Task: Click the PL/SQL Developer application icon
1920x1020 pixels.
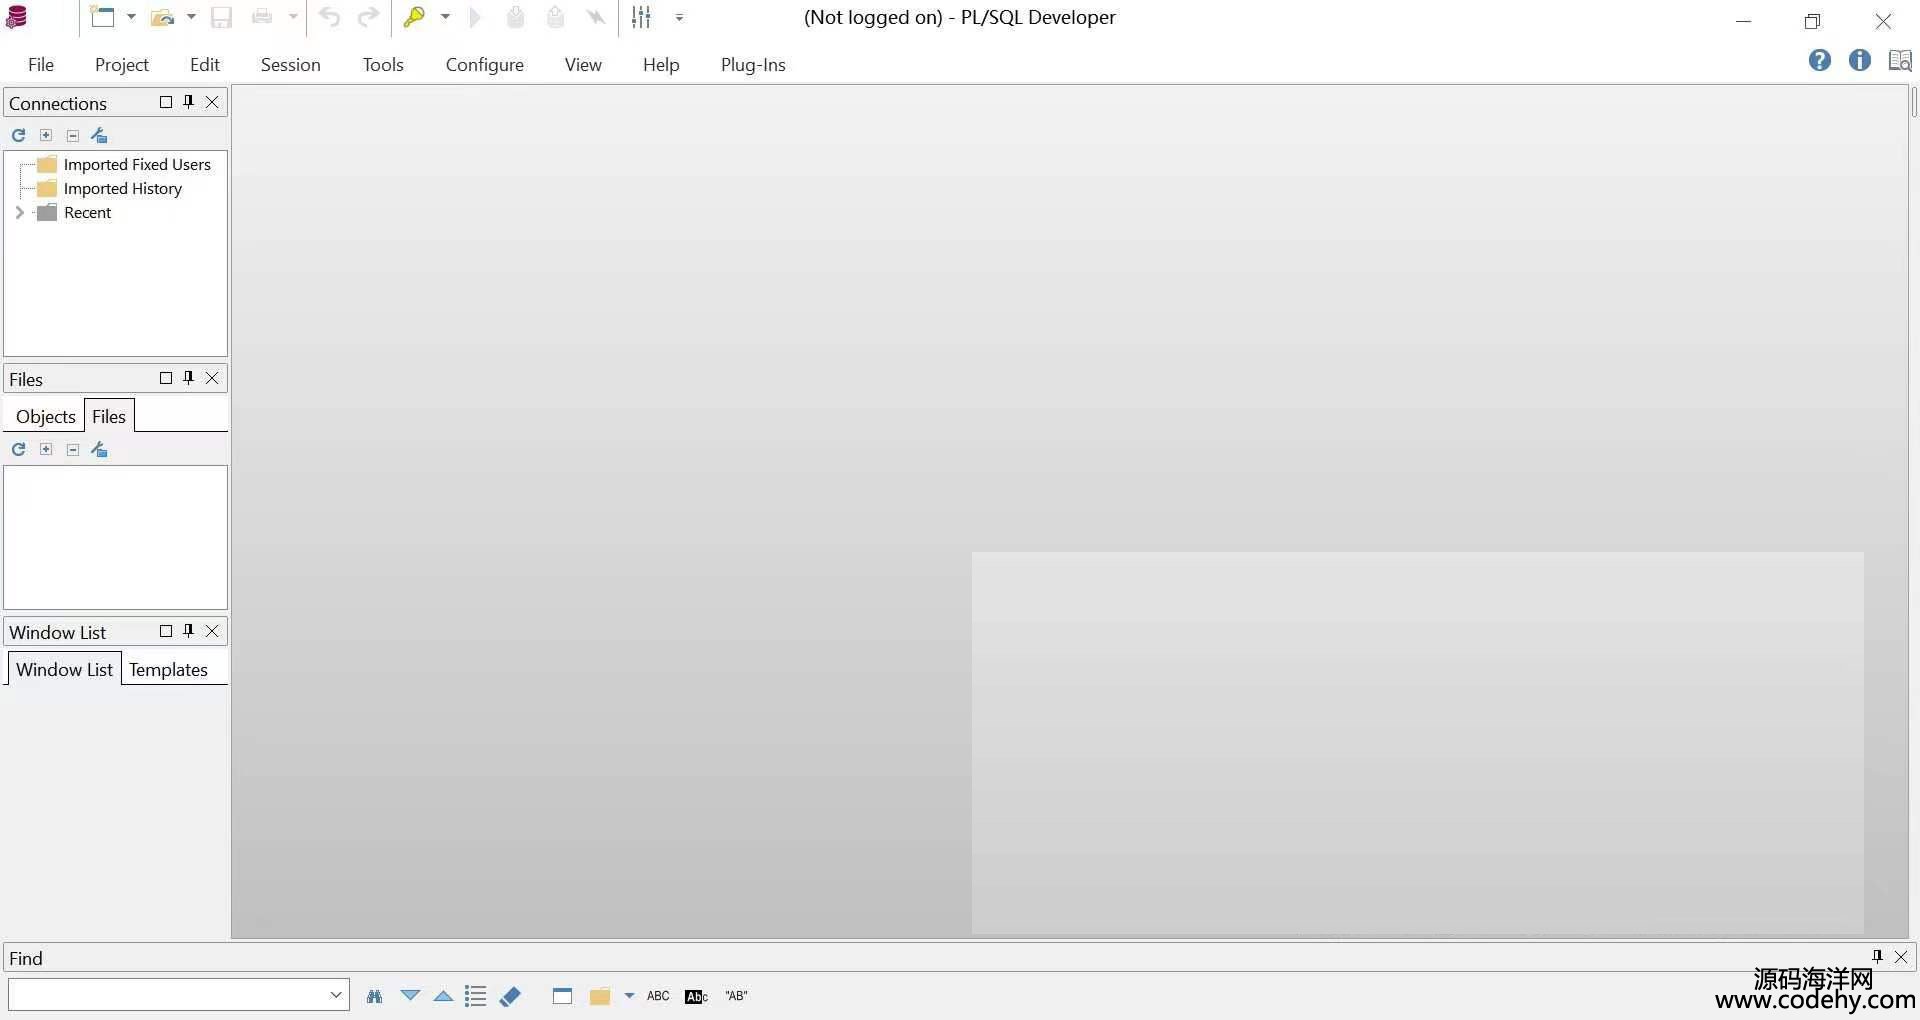Action: click(x=17, y=17)
